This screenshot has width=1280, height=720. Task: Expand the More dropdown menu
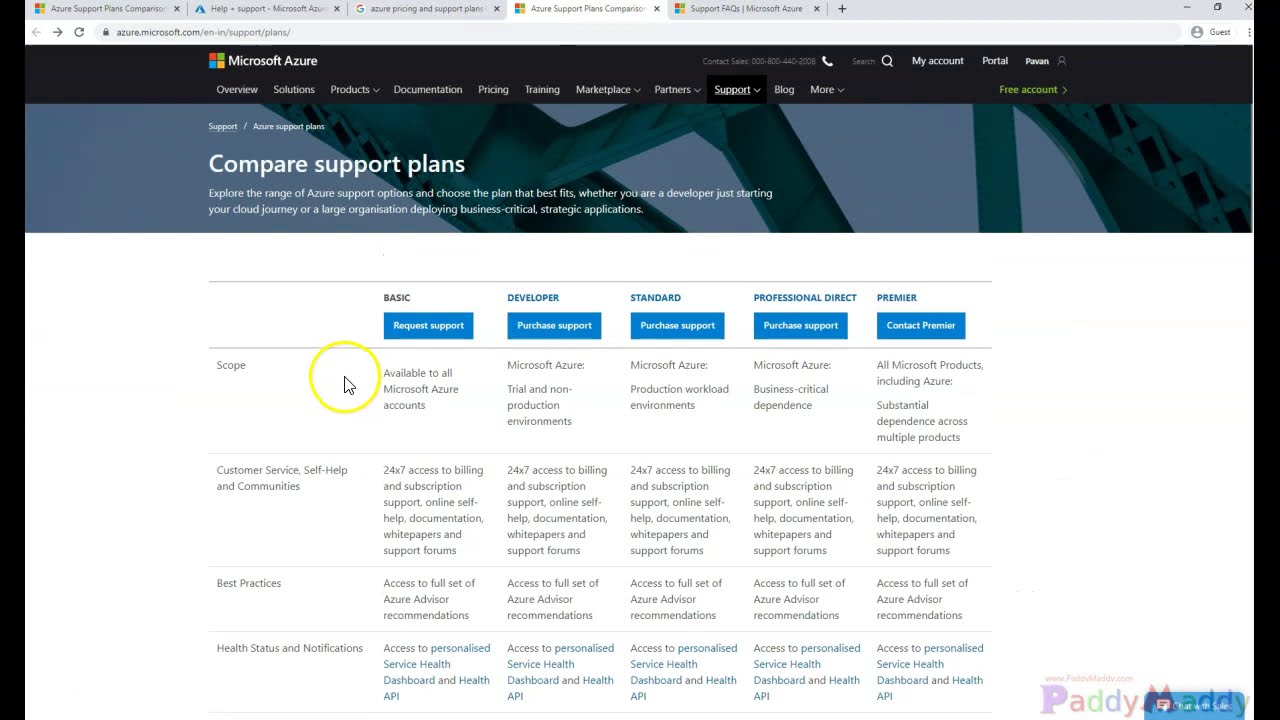pyautogui.click(x=827, y=90)
